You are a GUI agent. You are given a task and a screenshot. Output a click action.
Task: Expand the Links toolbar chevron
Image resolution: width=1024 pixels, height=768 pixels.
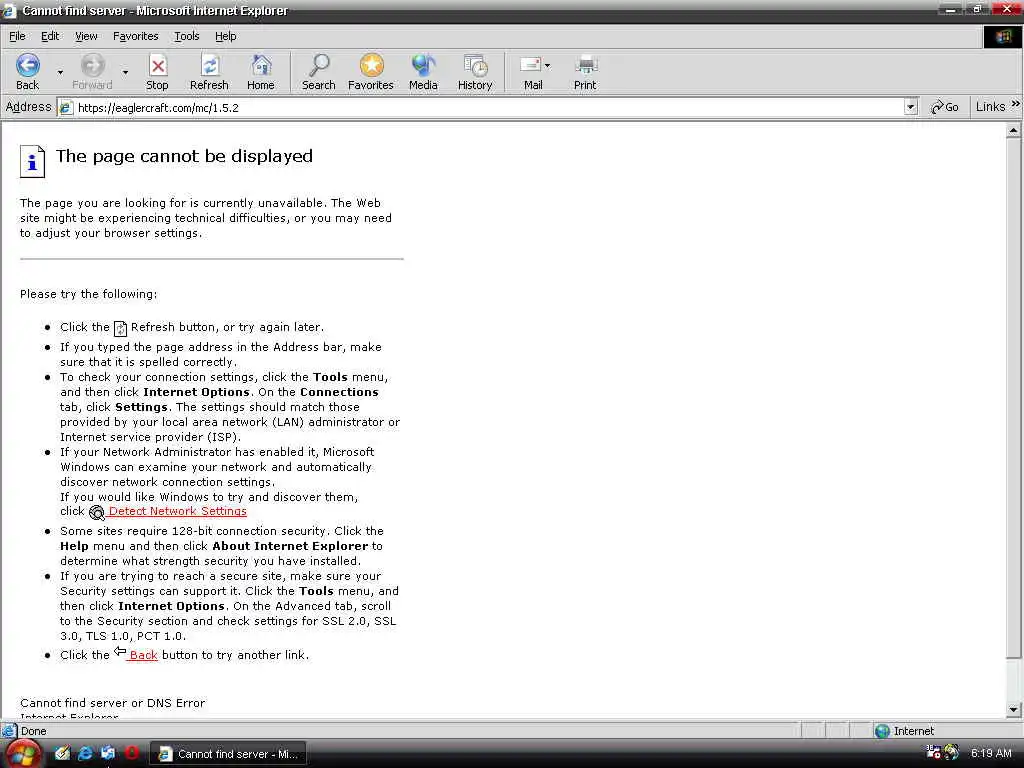(1016, 104)
